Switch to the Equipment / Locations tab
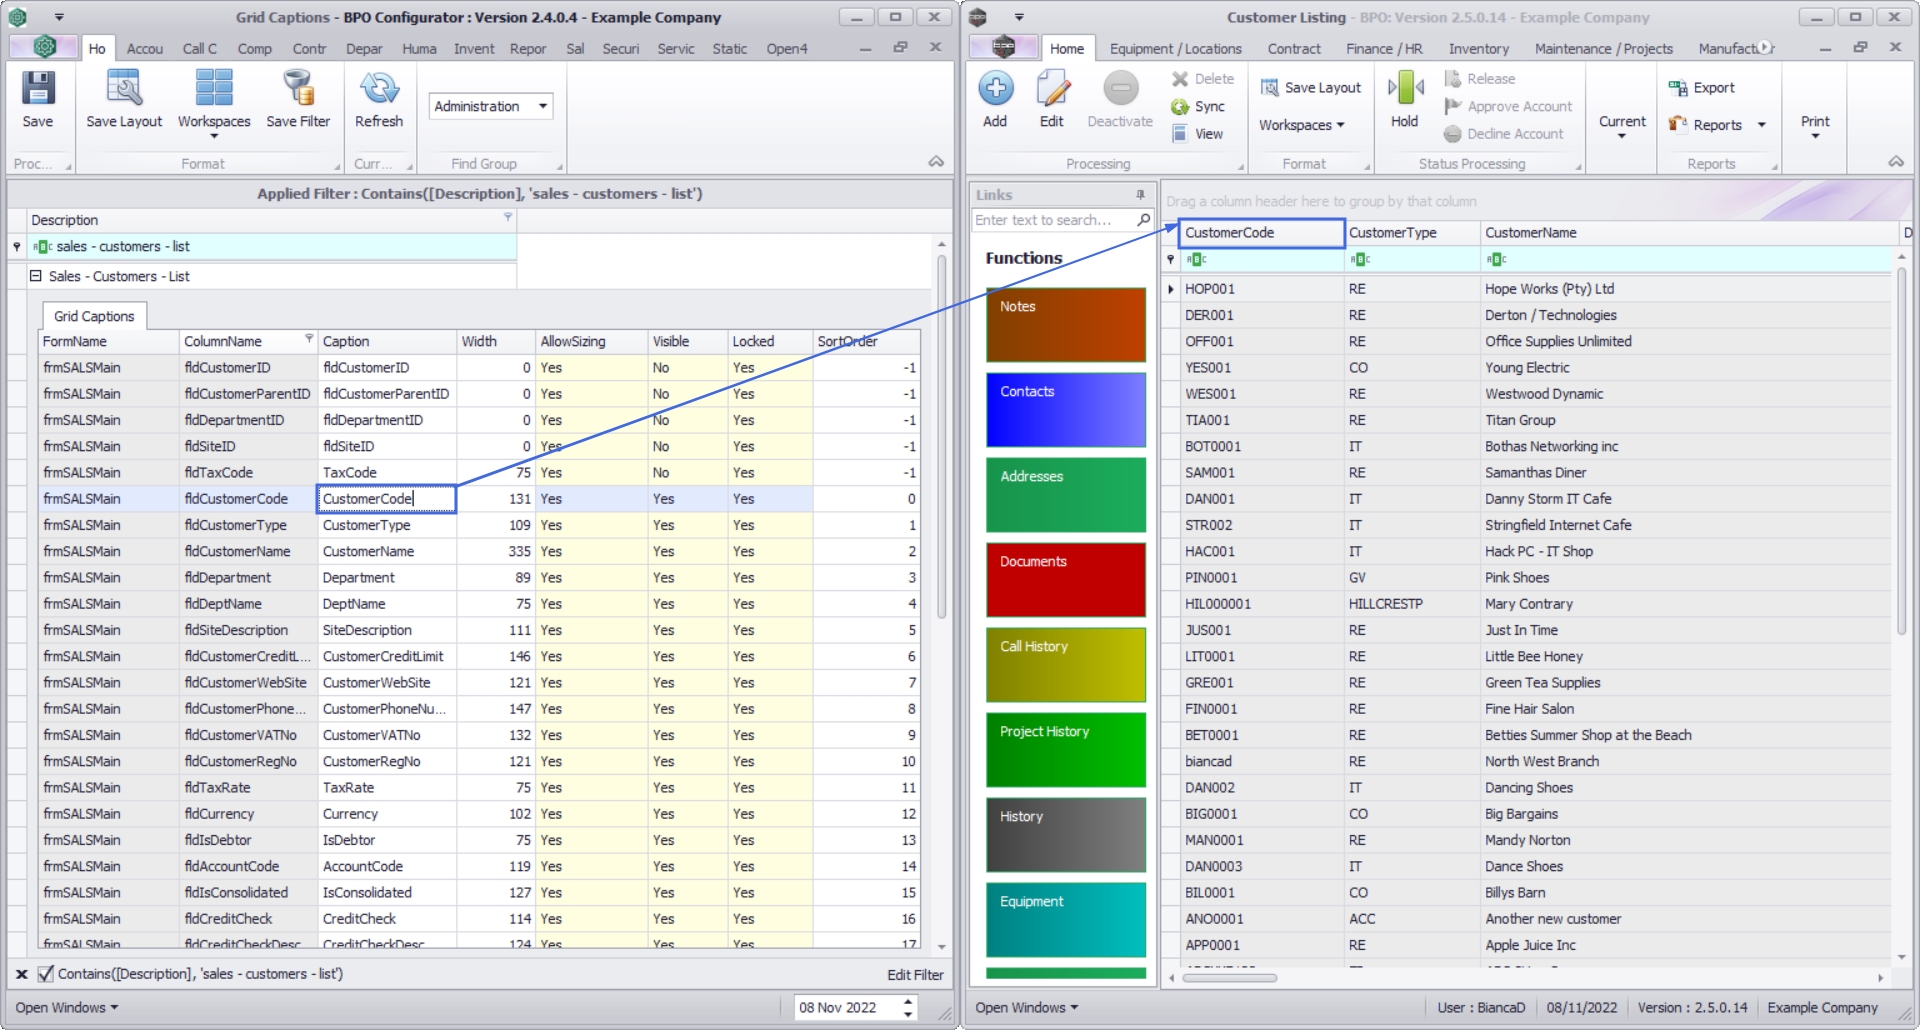1920x1030 pixels. click(x=1175, y=49)
